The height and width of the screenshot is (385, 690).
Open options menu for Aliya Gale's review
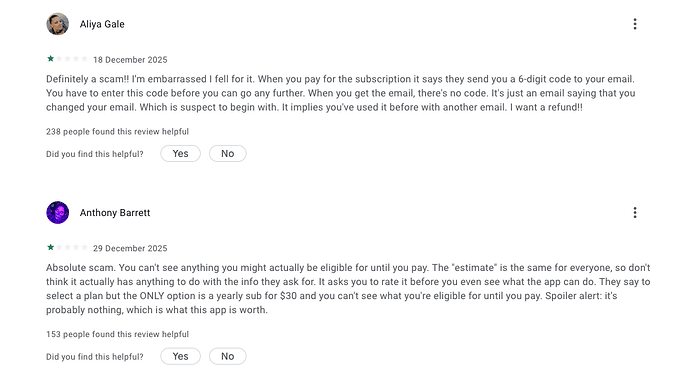click(635, 24)
